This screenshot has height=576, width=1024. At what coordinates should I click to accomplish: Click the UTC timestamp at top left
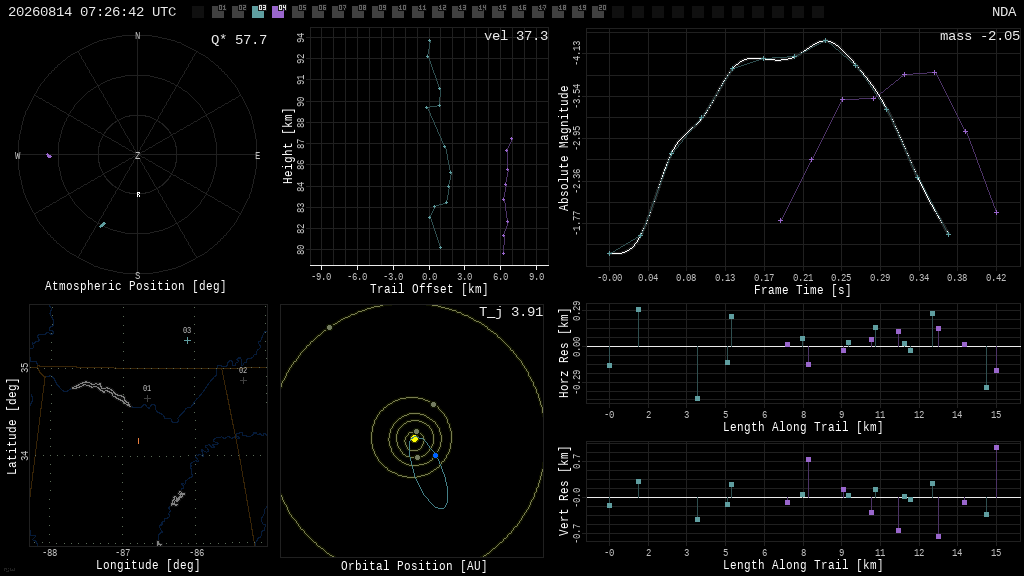pos(92,12)
